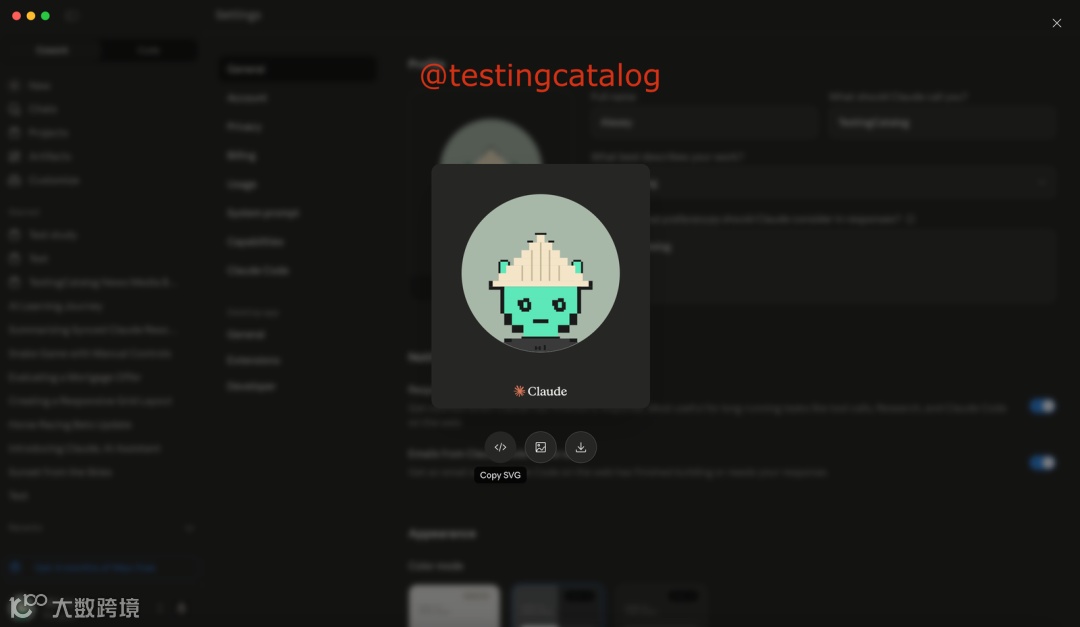Open the Billing settings section
The width and height of the screenshot is (1080, 627).
(241, 156)
